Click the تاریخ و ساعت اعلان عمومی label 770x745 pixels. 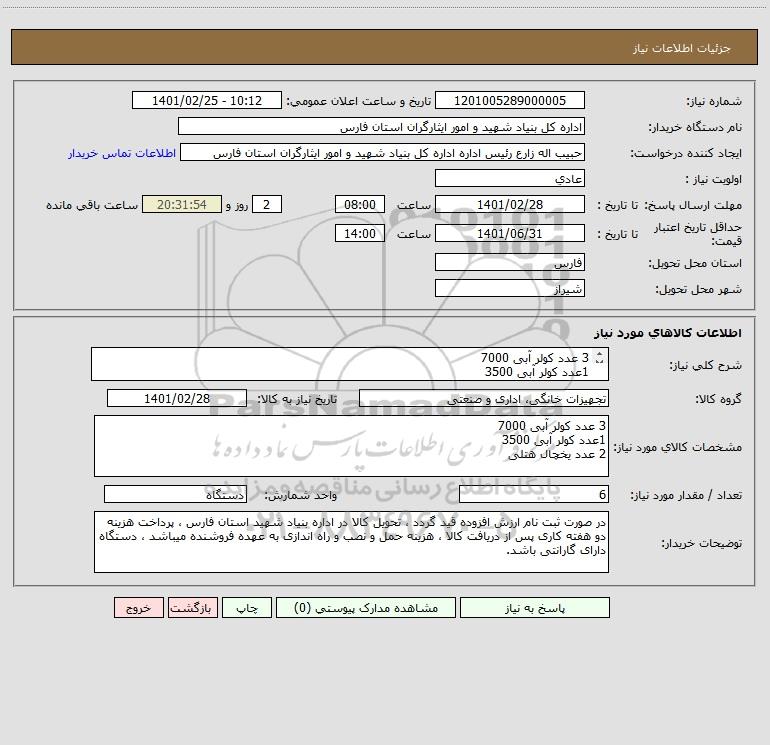[x=359, y=101]
